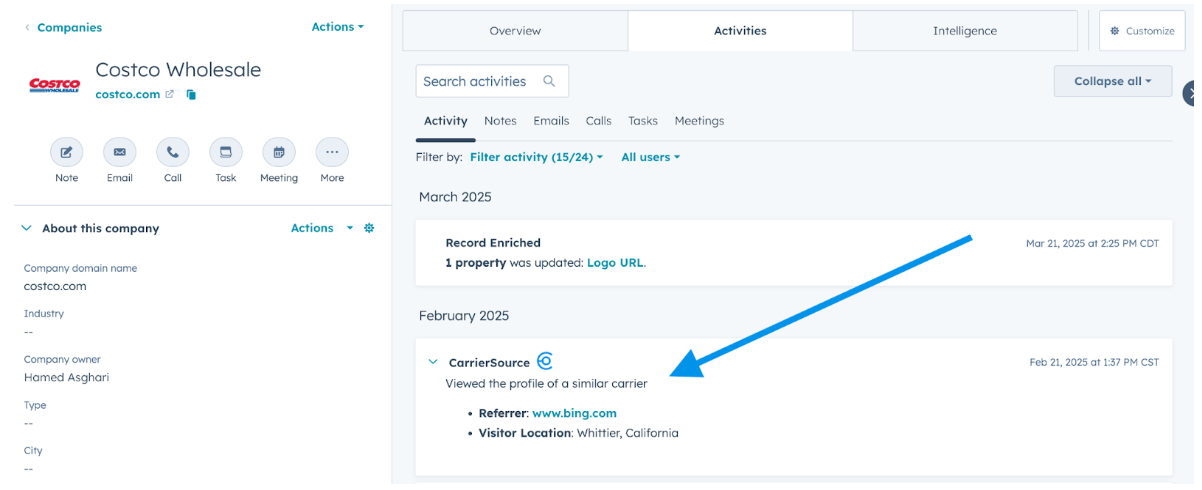Click the Search activities input field
The height and width of the screenshot is (490, 1202).
click(492, 81)
